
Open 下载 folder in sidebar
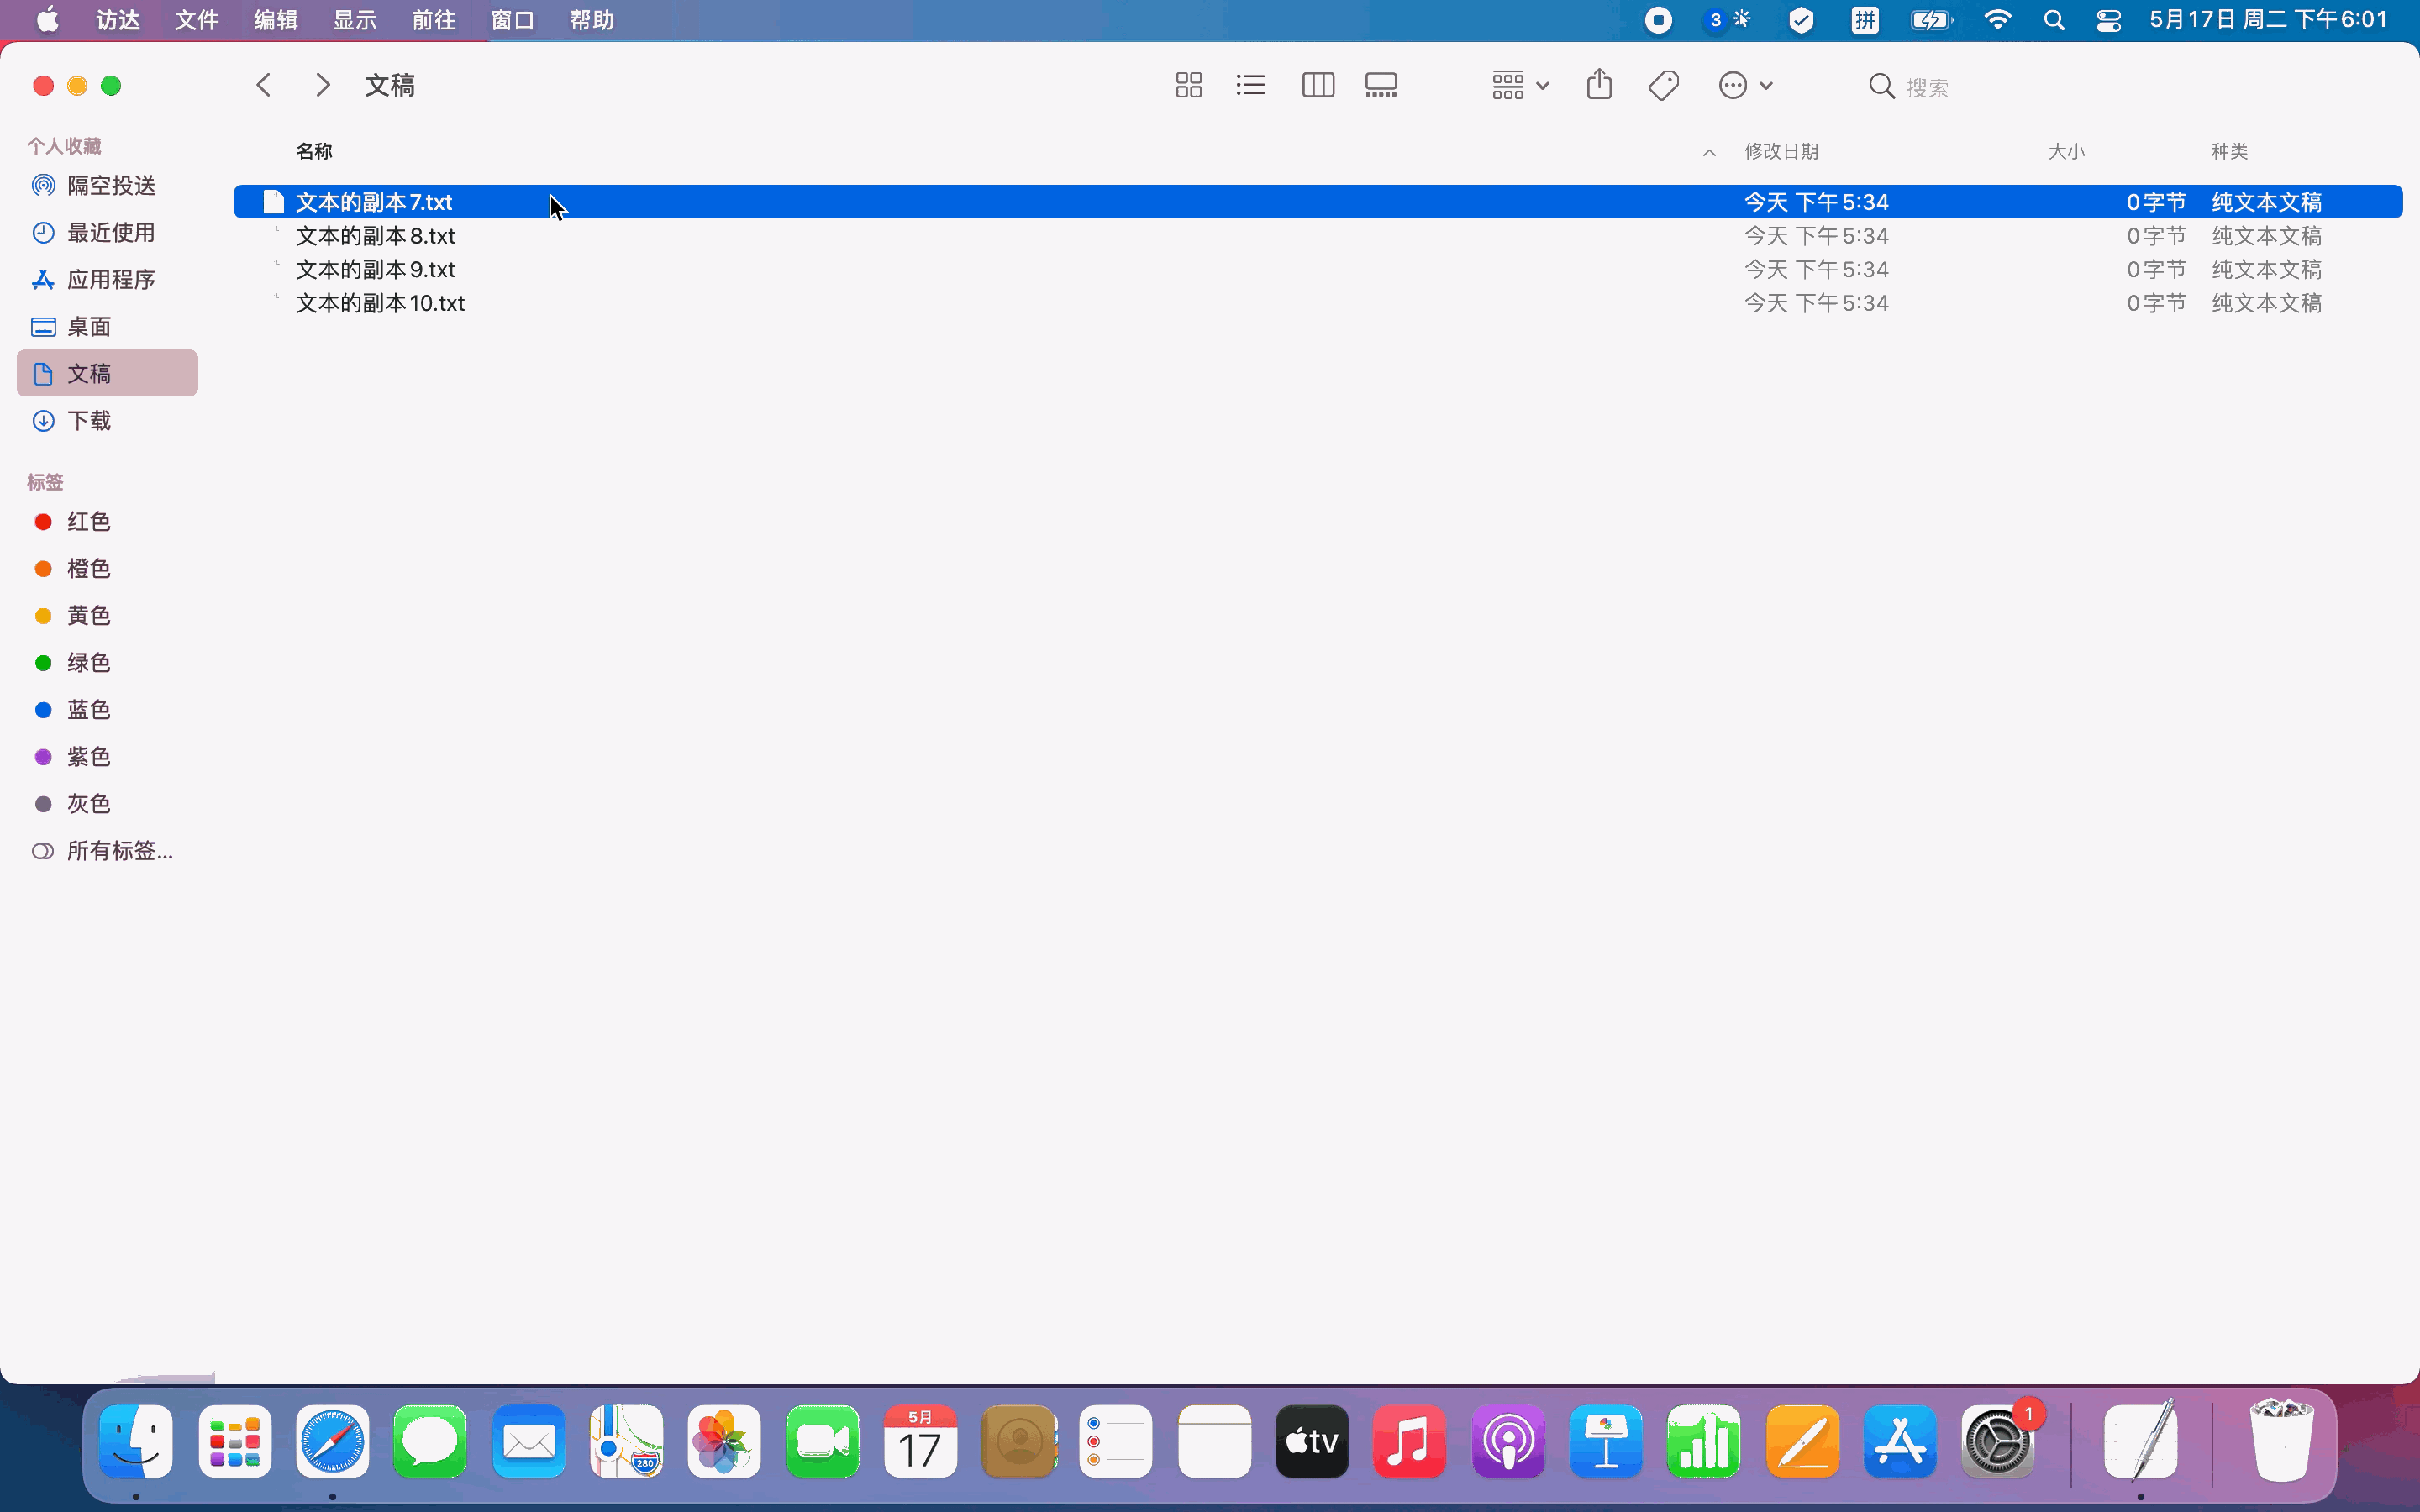88,421
